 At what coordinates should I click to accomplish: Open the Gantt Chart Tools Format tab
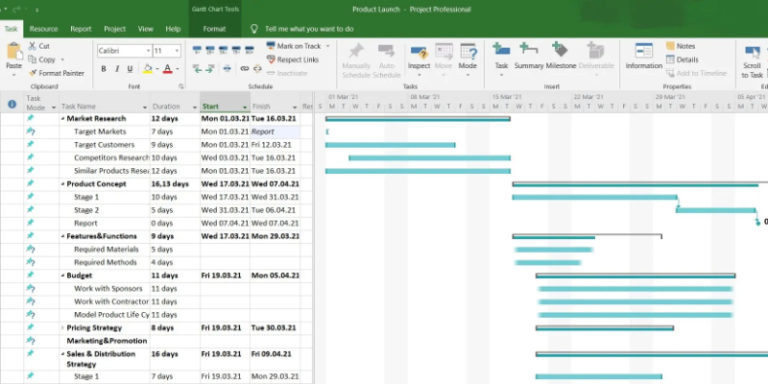[215, 29]
